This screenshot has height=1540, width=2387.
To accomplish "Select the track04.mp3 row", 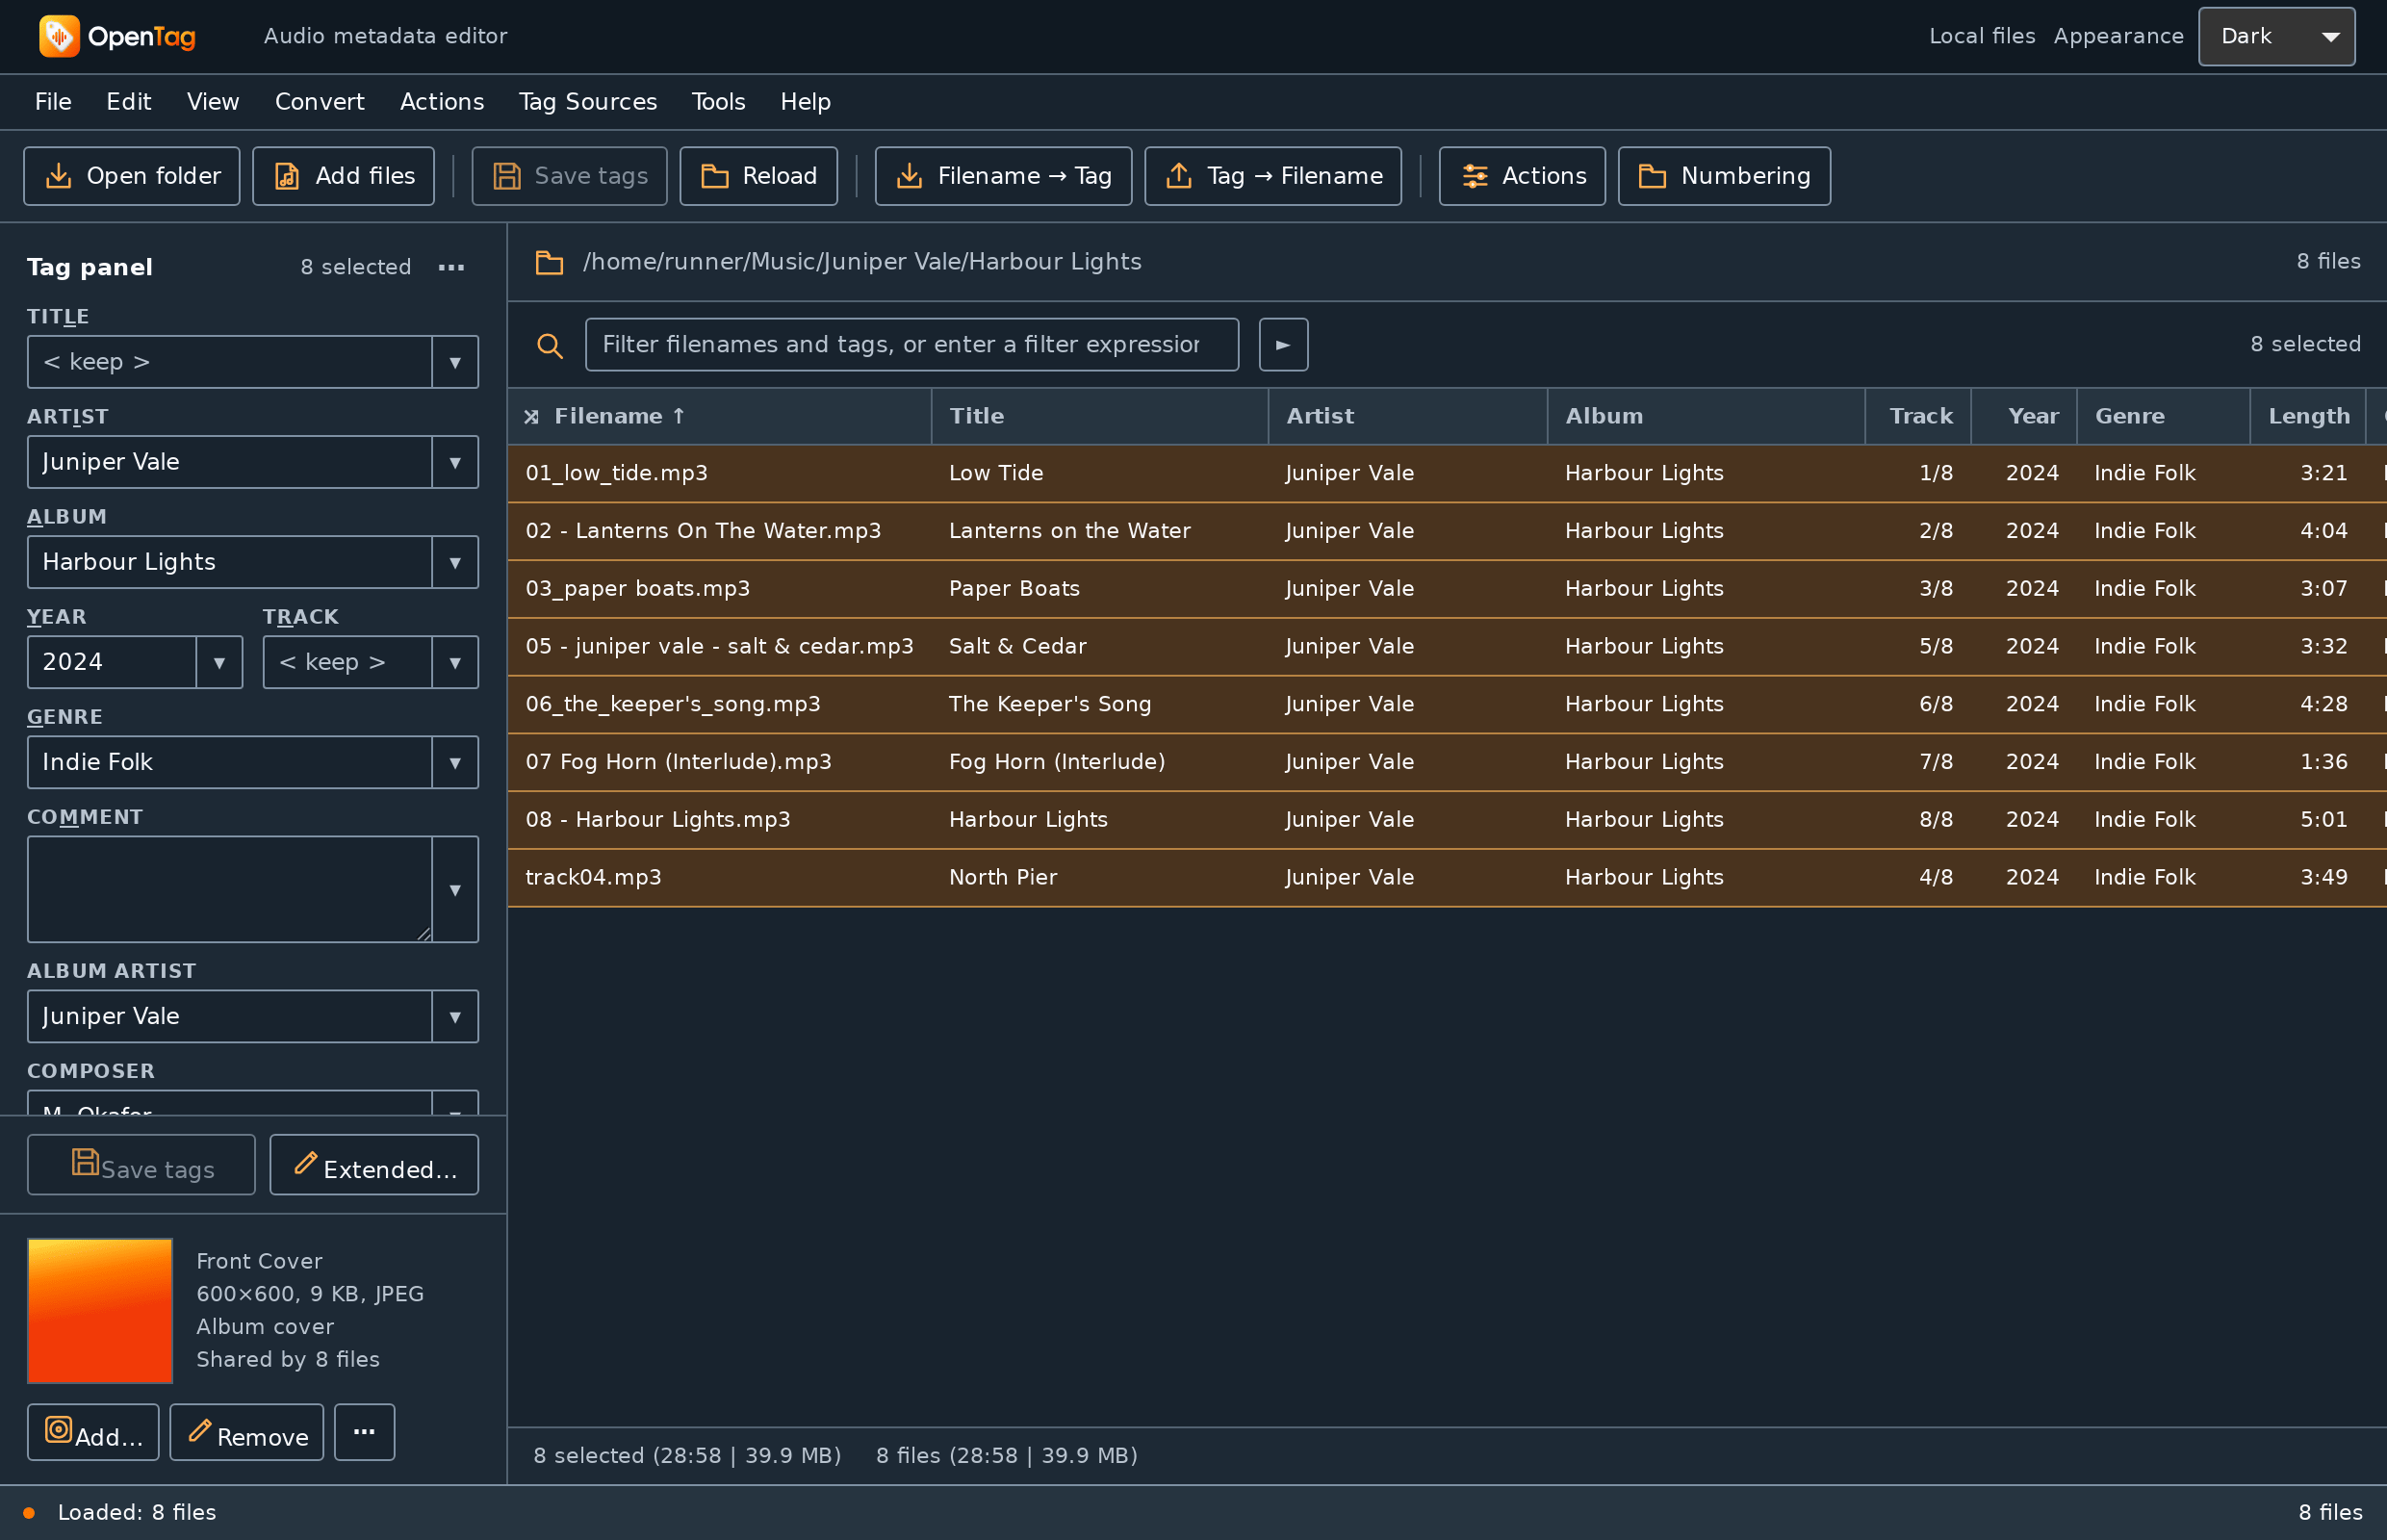I will pos(1447,878).
